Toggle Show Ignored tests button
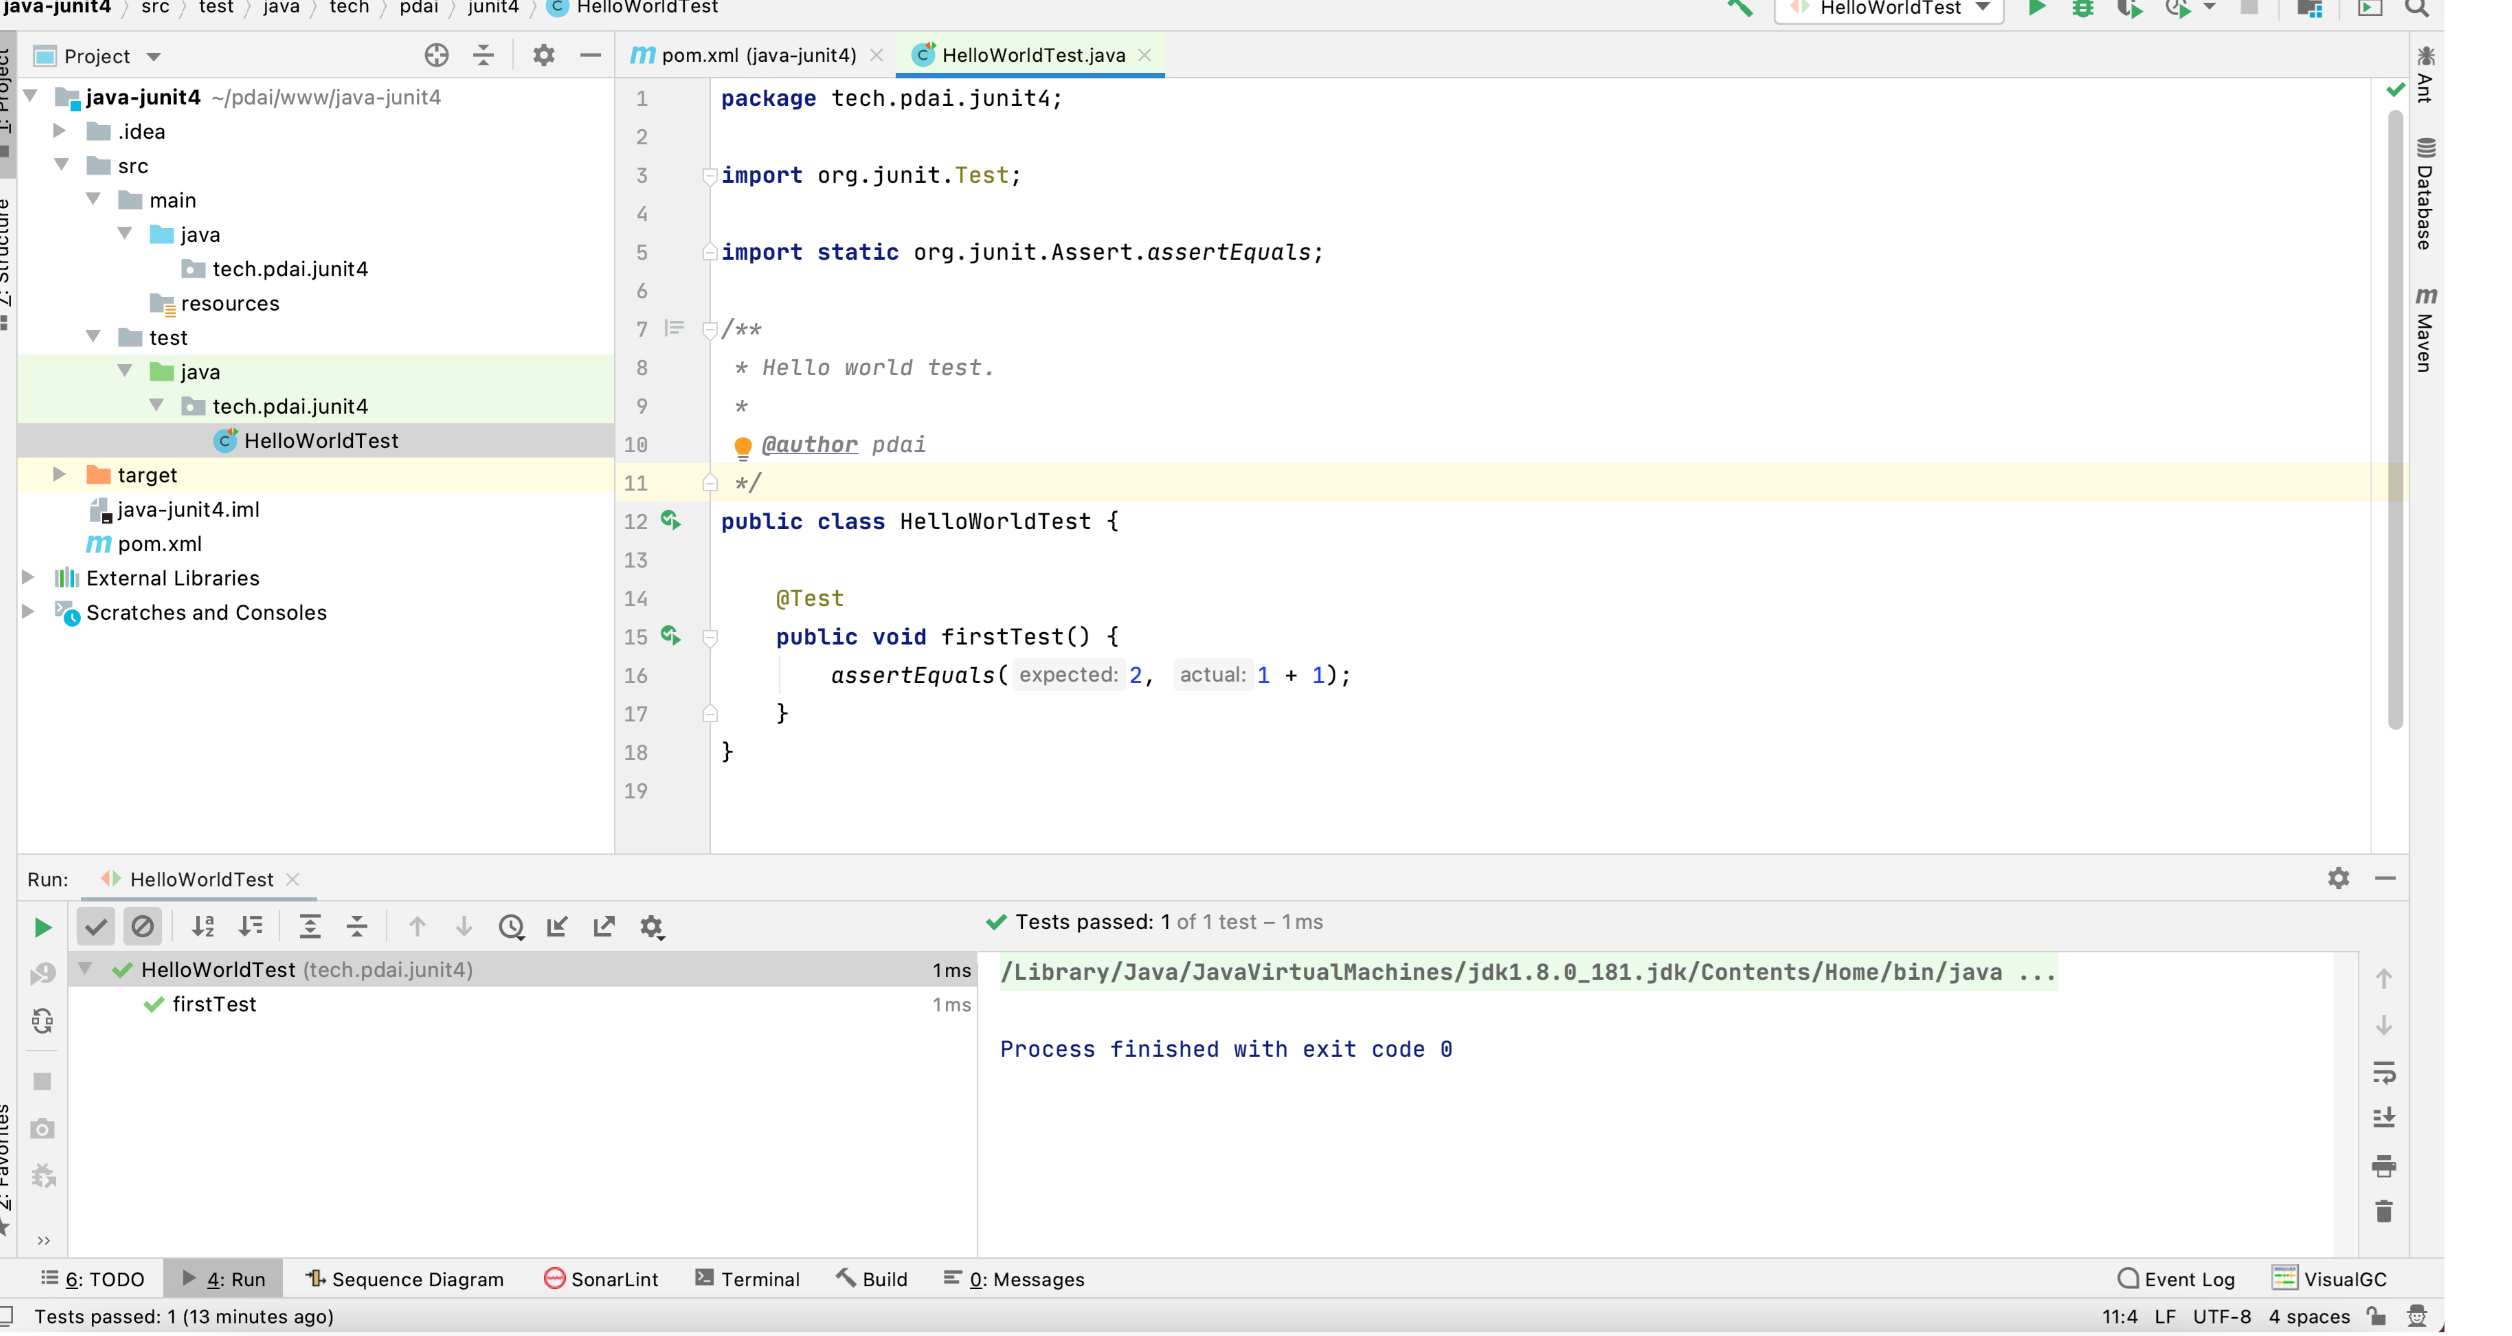 click(143, 926)
